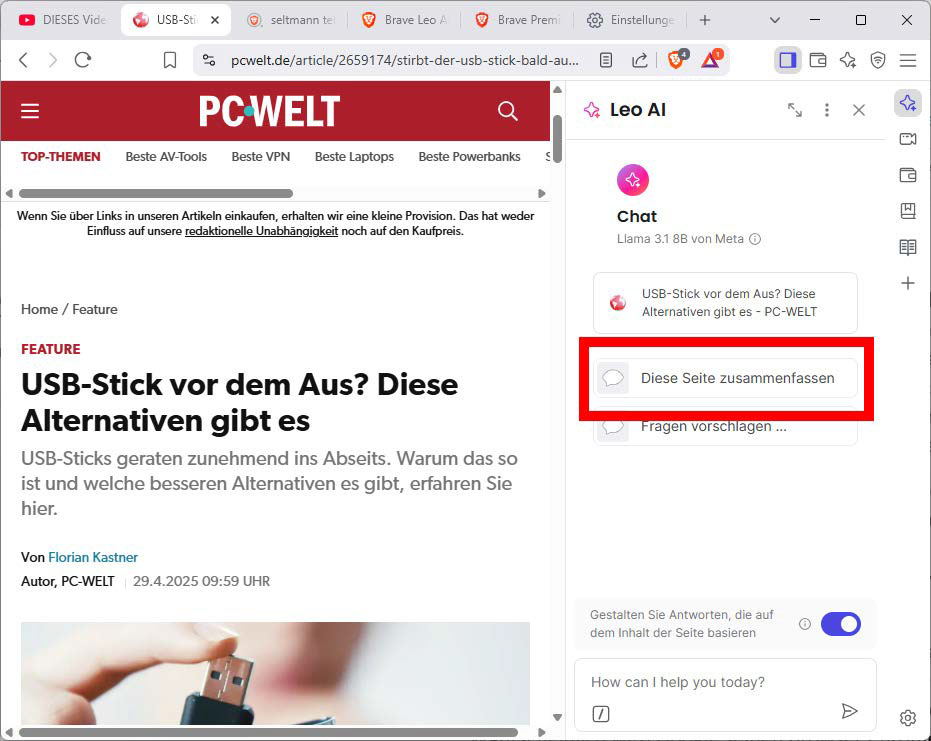Open the Florian Kastner author link

tap(93, 557)
